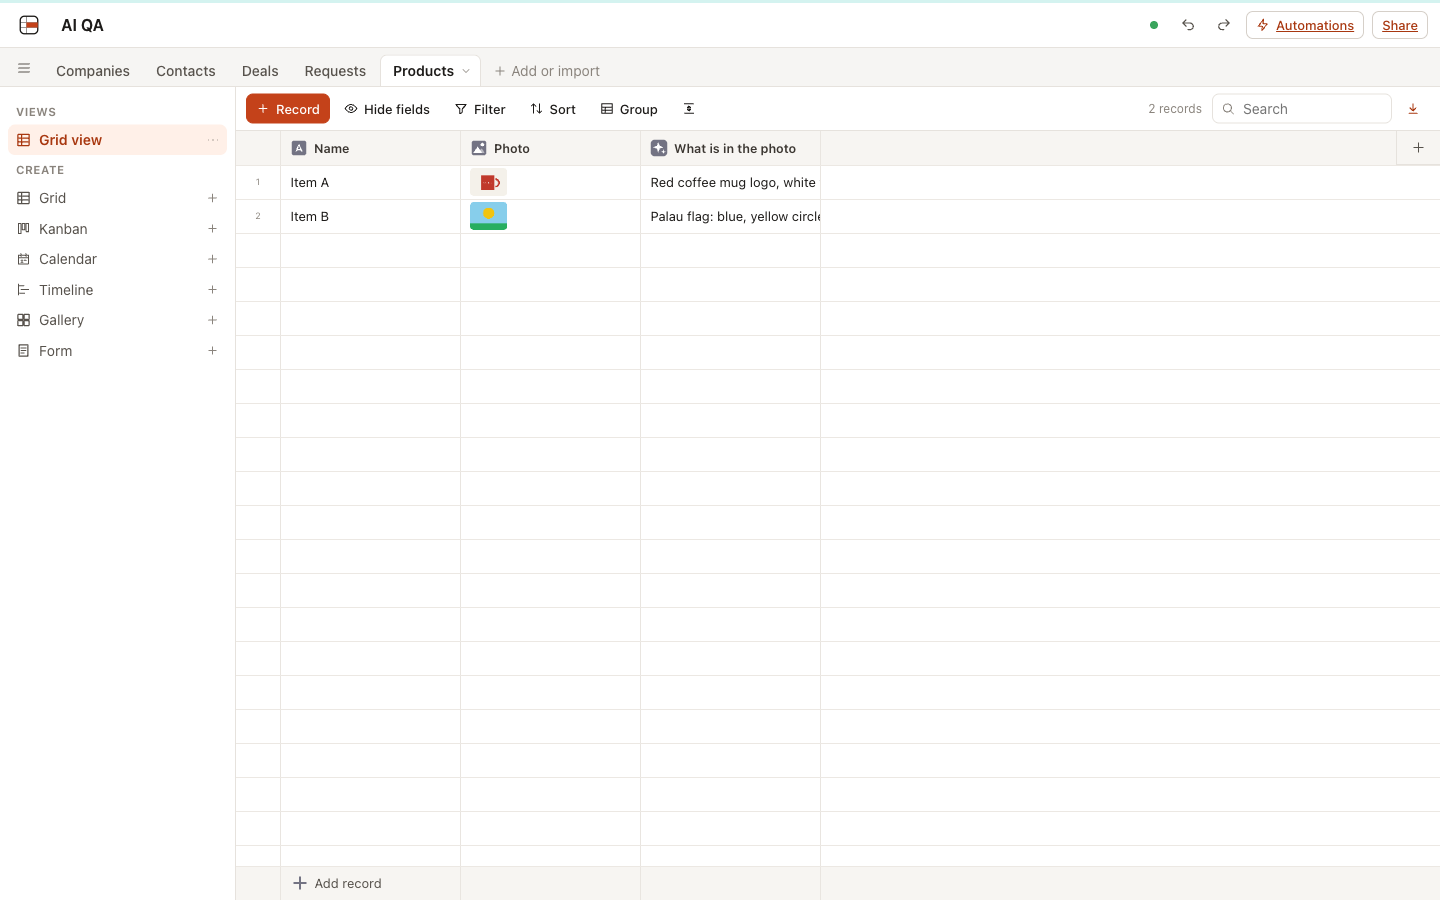Image resolution: width=1440 pixels, height=900 pixels.
Task: Switch to the Deals tab
Action: [x=260, y=71]
